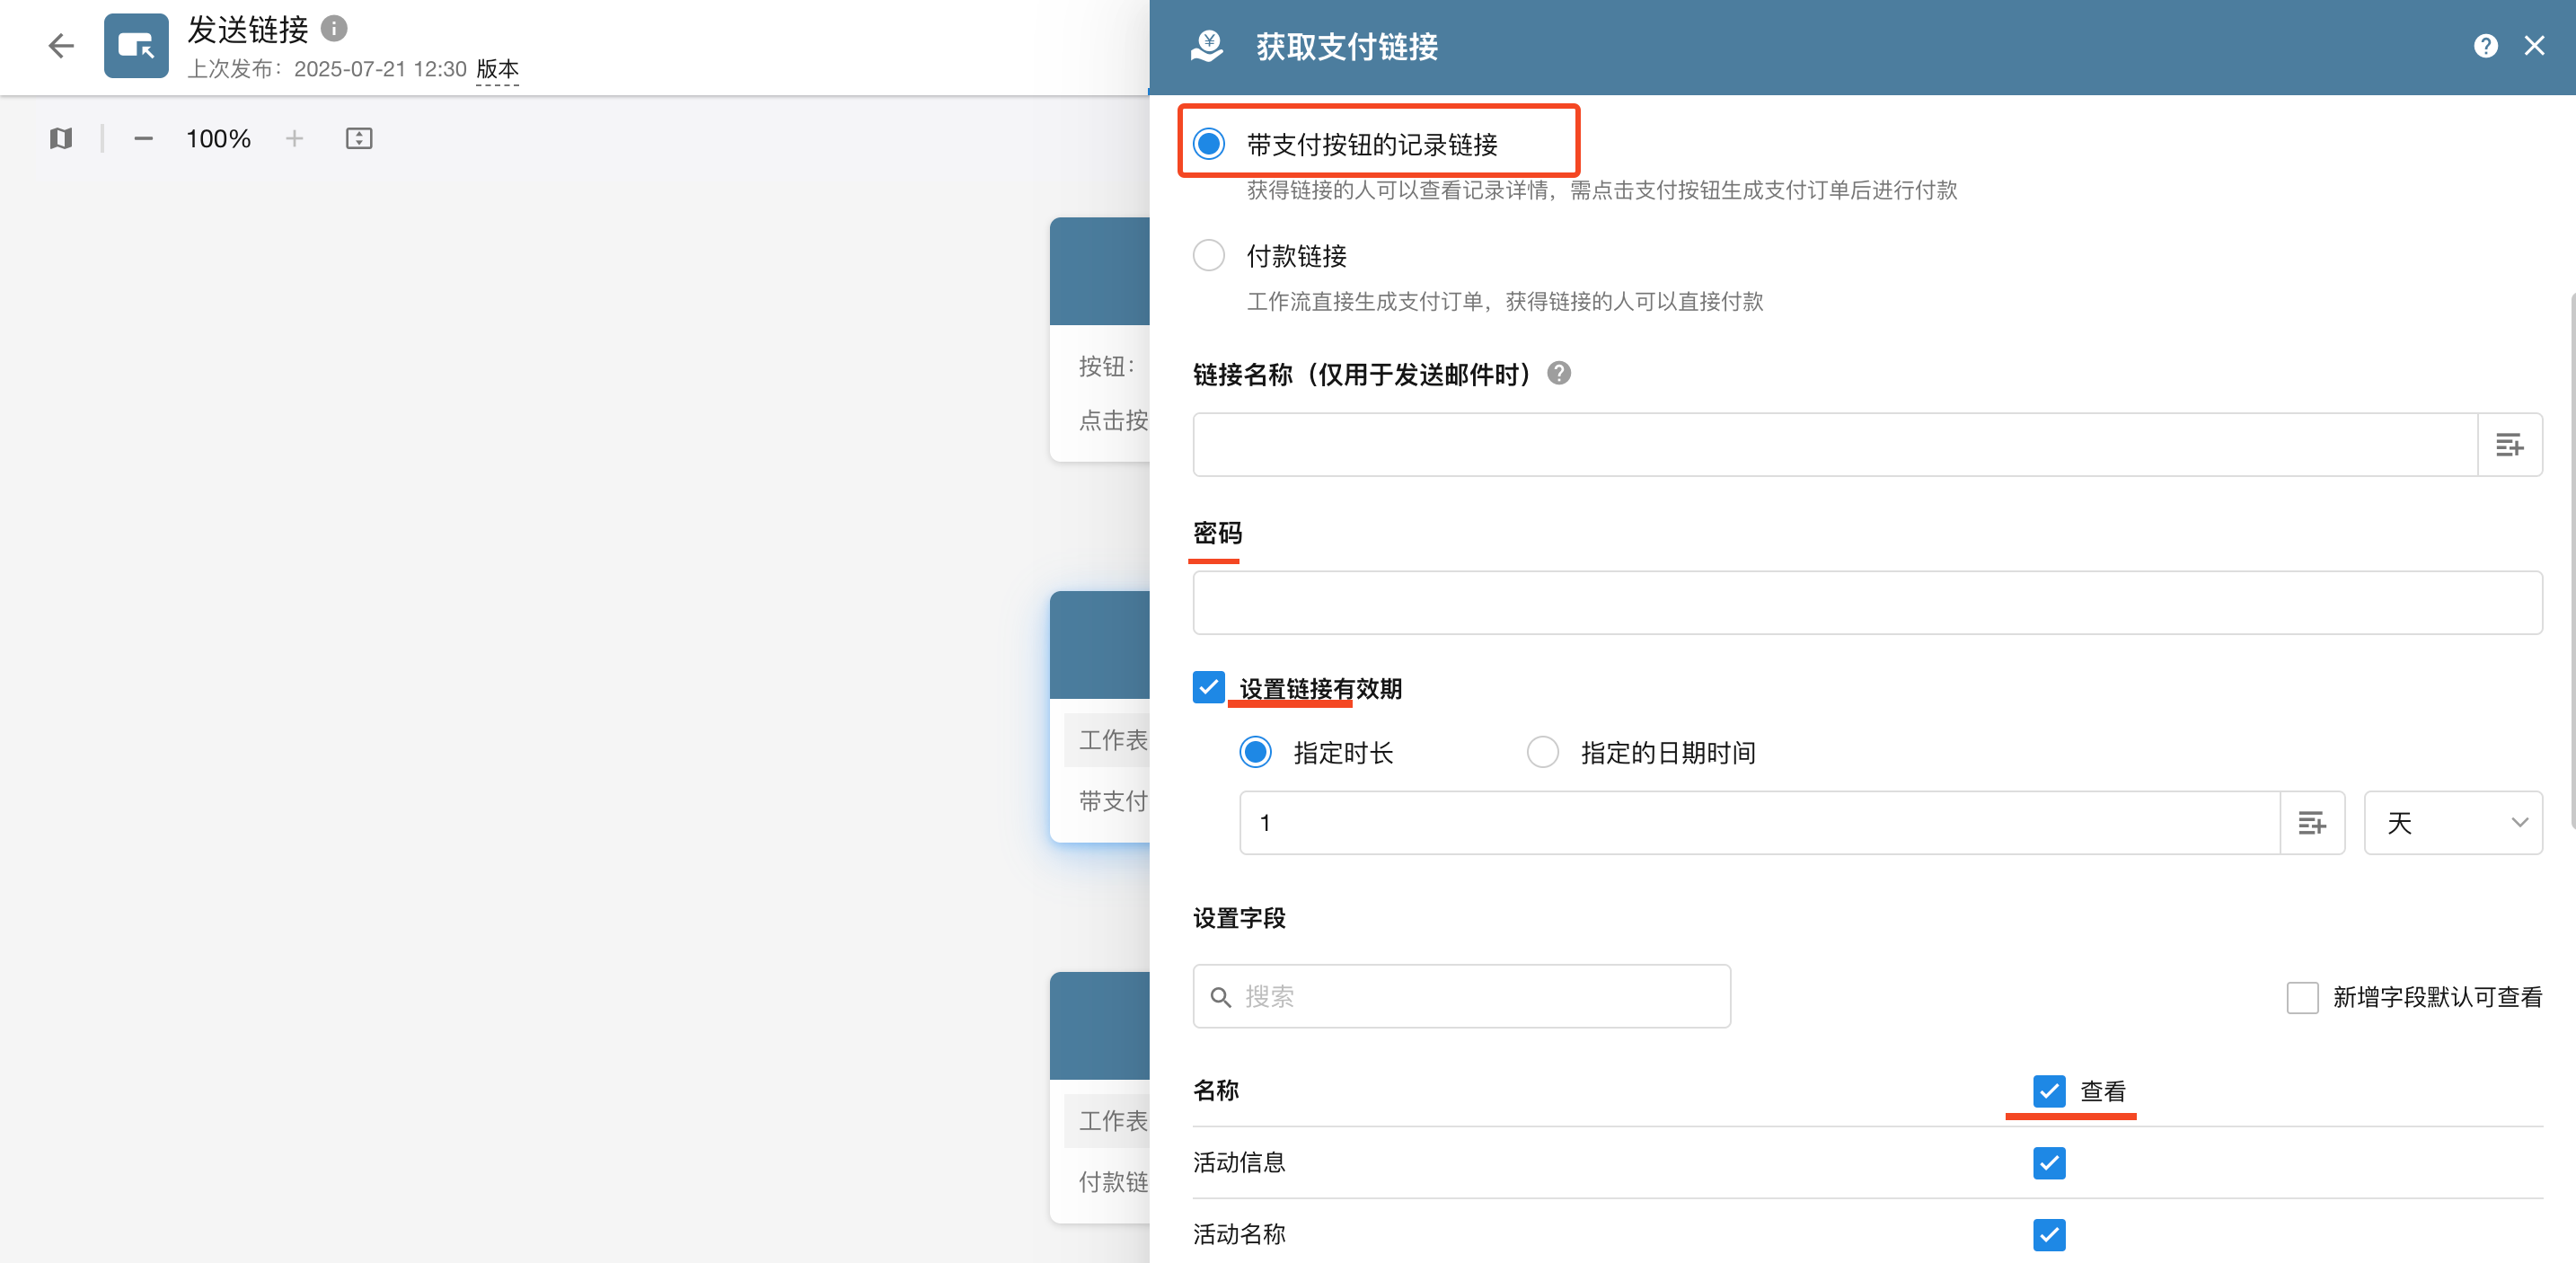Click the insert-field icon in the duration box

click(2311, 823)
